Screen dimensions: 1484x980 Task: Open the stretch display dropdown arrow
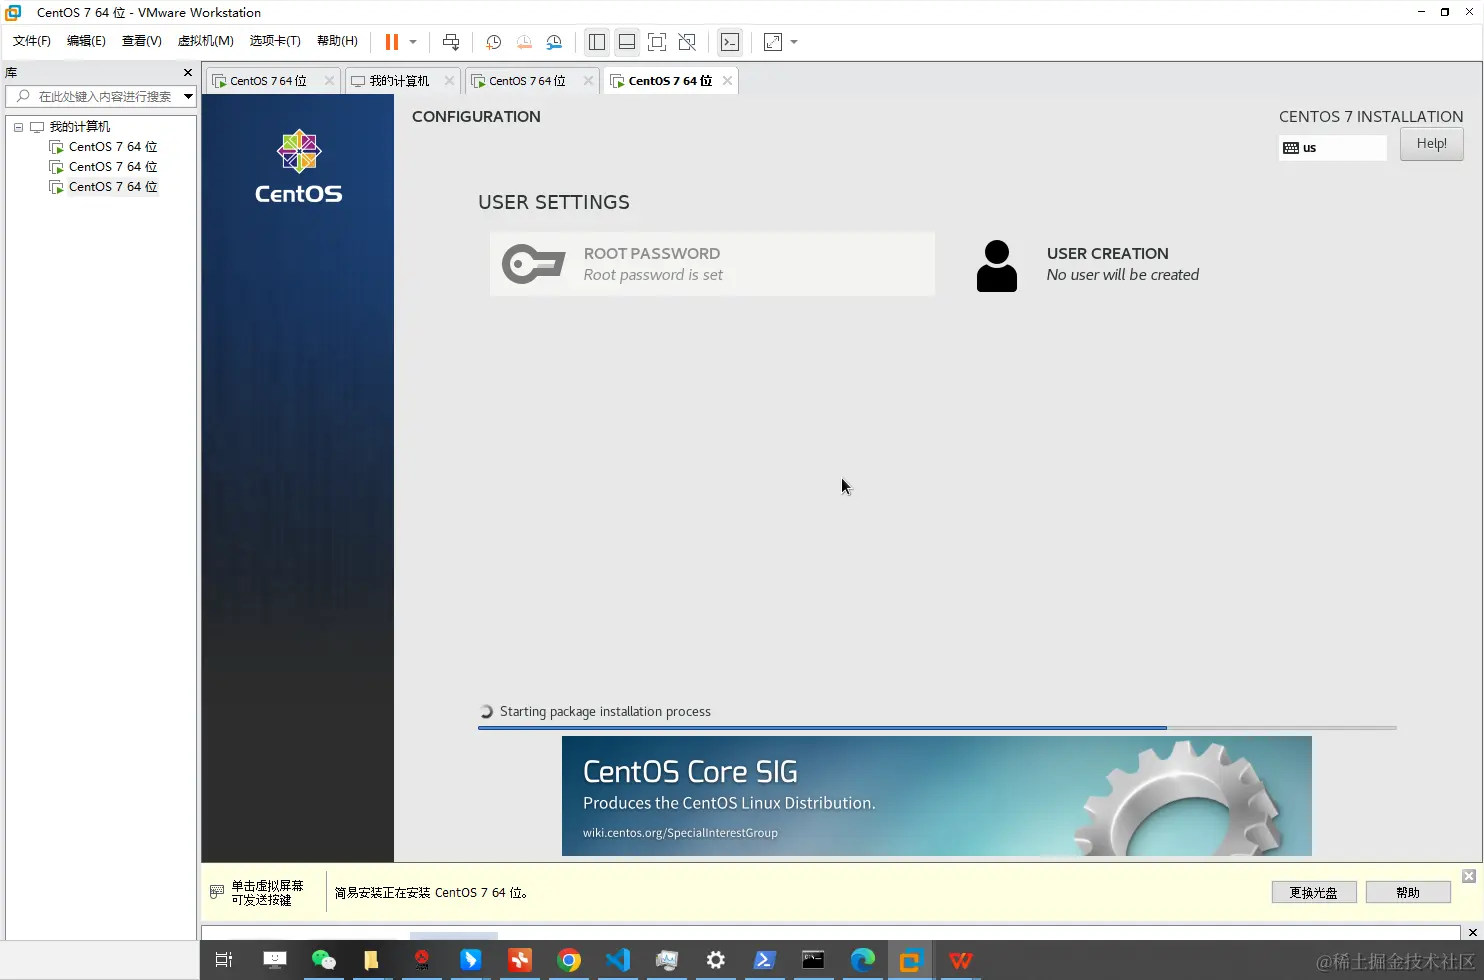click(x=794, y=42)
